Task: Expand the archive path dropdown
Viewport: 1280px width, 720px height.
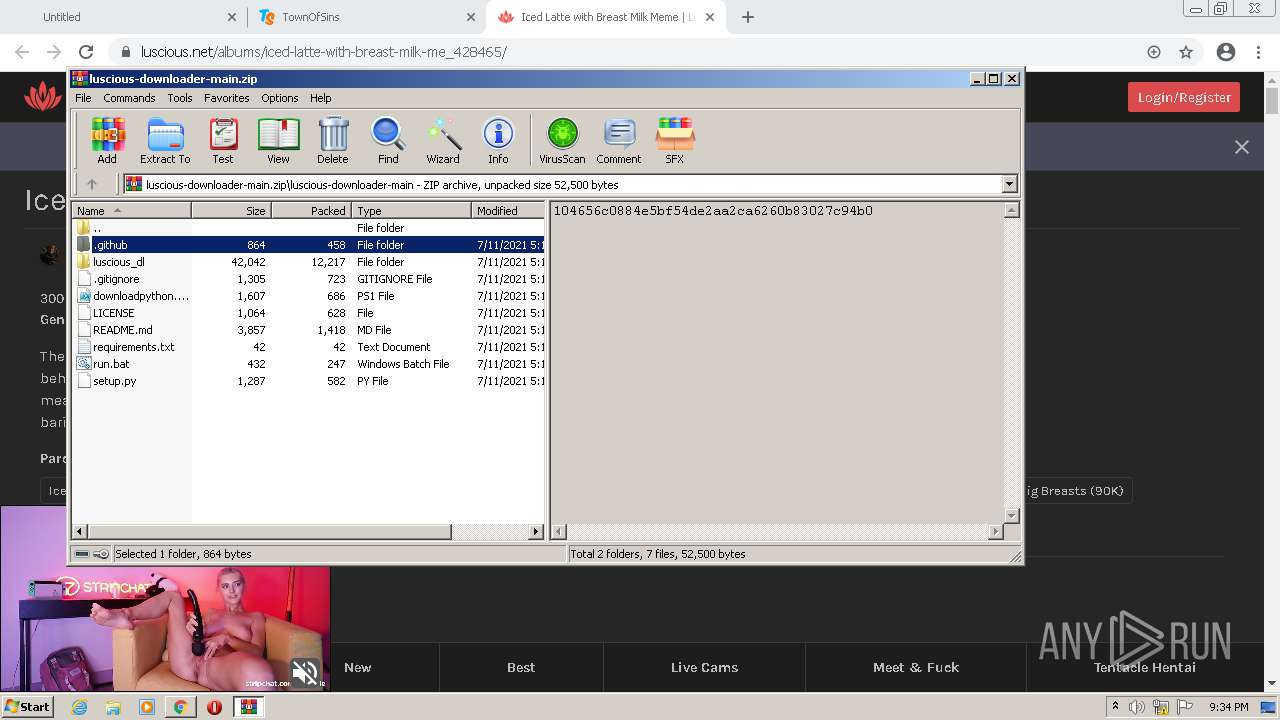Action: coord(1009,184)
